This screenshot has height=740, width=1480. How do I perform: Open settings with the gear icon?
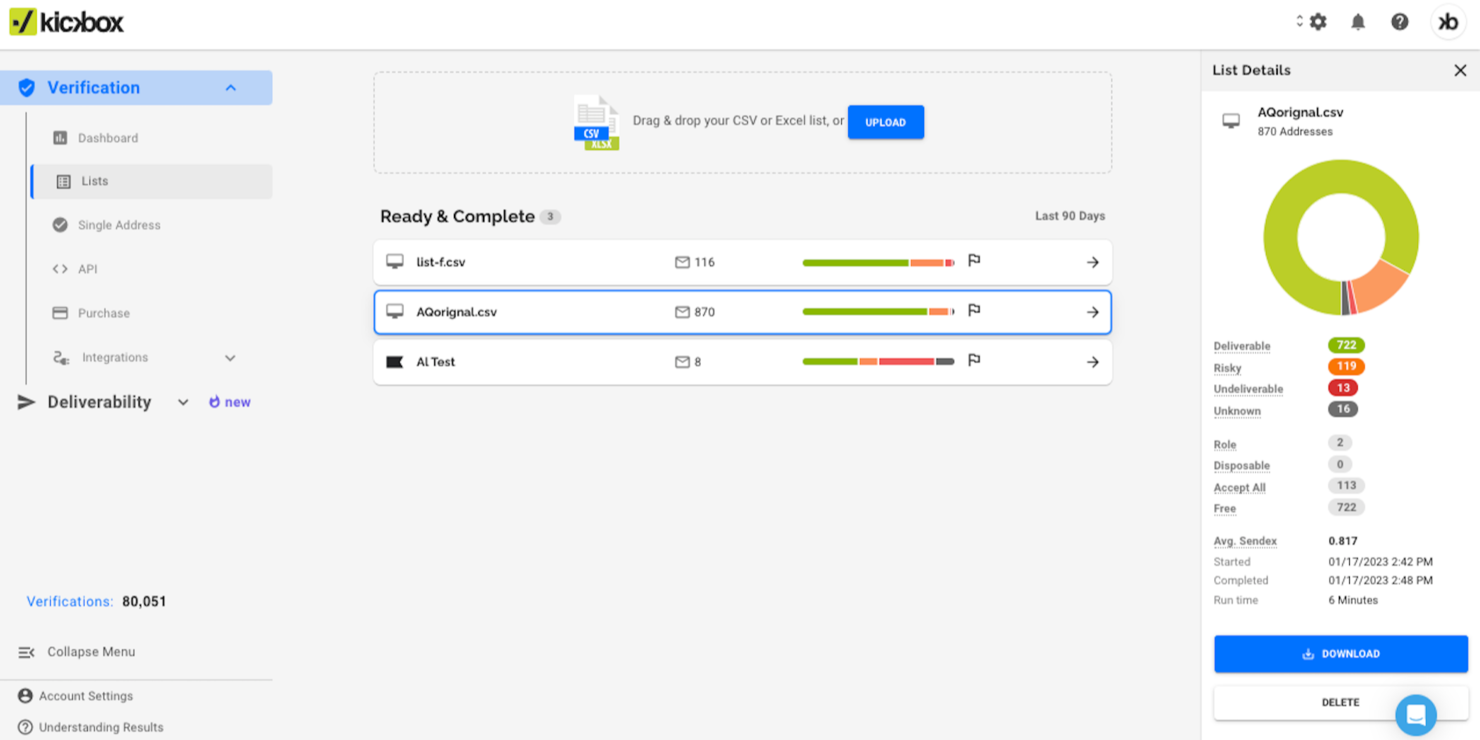1318,20
